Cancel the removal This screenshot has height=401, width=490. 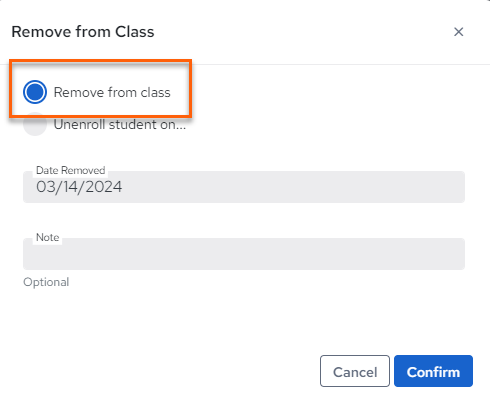[355, 371]
